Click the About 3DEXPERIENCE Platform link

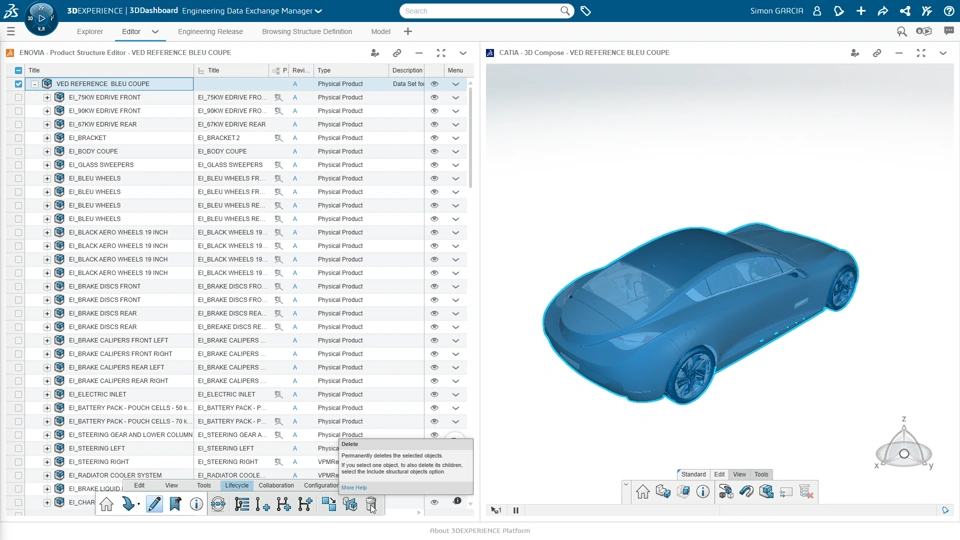click(x=479, y=531)
